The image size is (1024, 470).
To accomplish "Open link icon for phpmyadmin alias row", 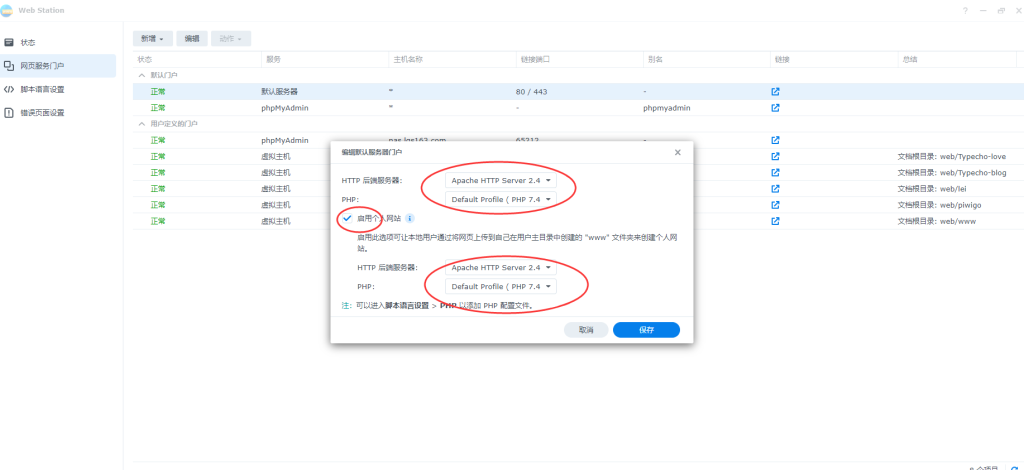I will [x=775, y=108].
